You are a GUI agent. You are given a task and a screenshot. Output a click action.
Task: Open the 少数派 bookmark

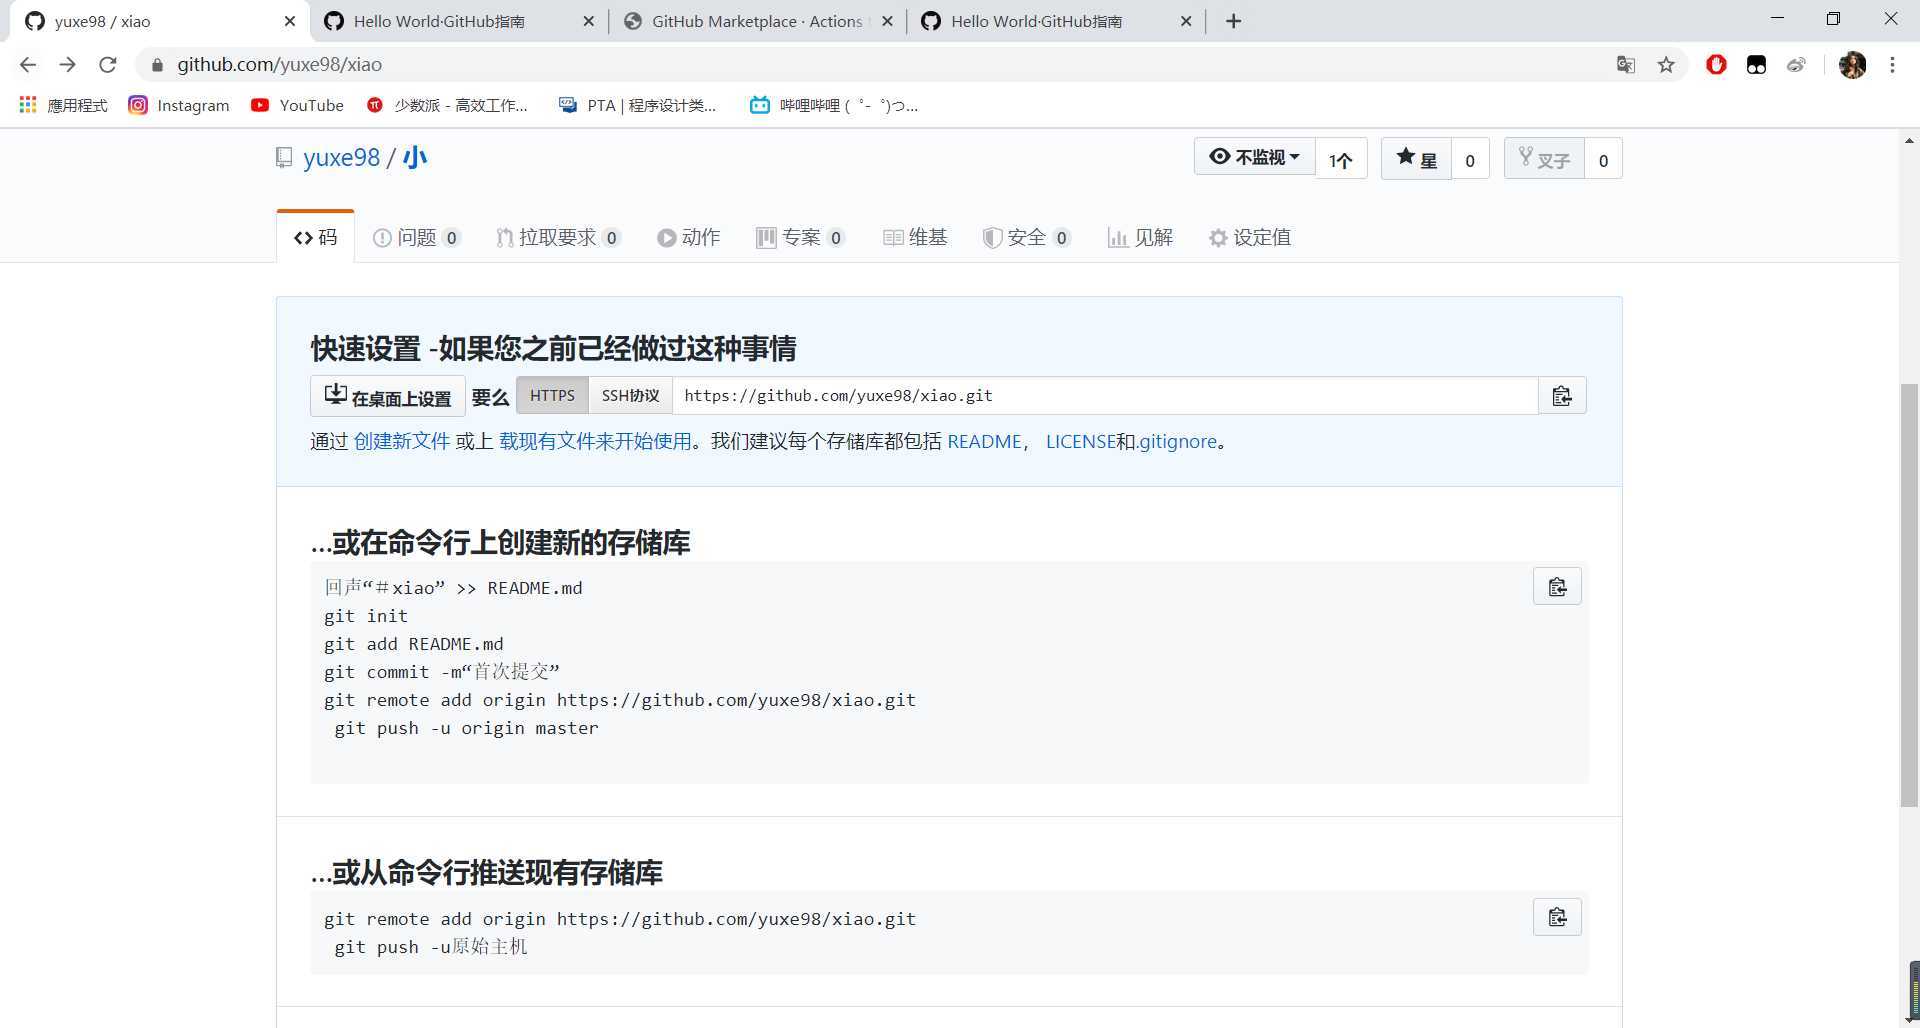point(447,105)
